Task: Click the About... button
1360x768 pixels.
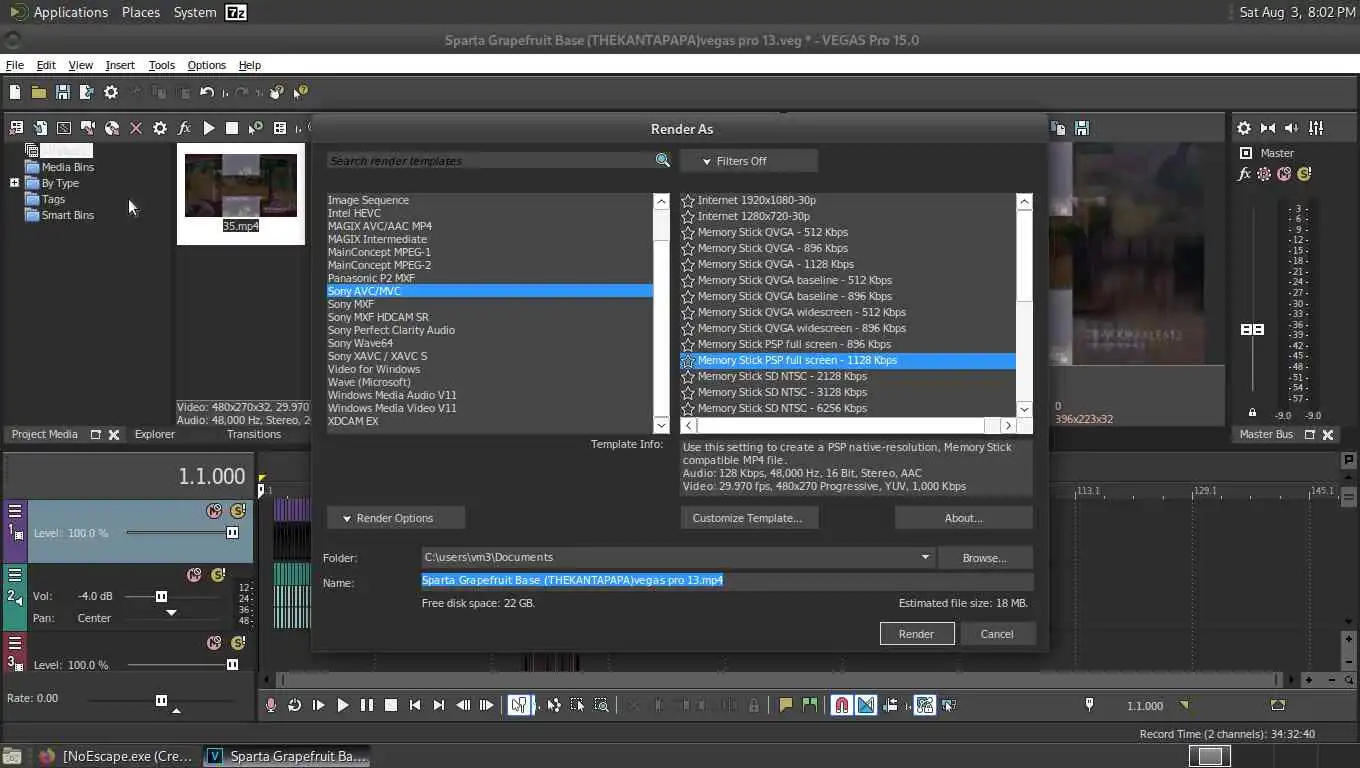Action: pos(964,518)
